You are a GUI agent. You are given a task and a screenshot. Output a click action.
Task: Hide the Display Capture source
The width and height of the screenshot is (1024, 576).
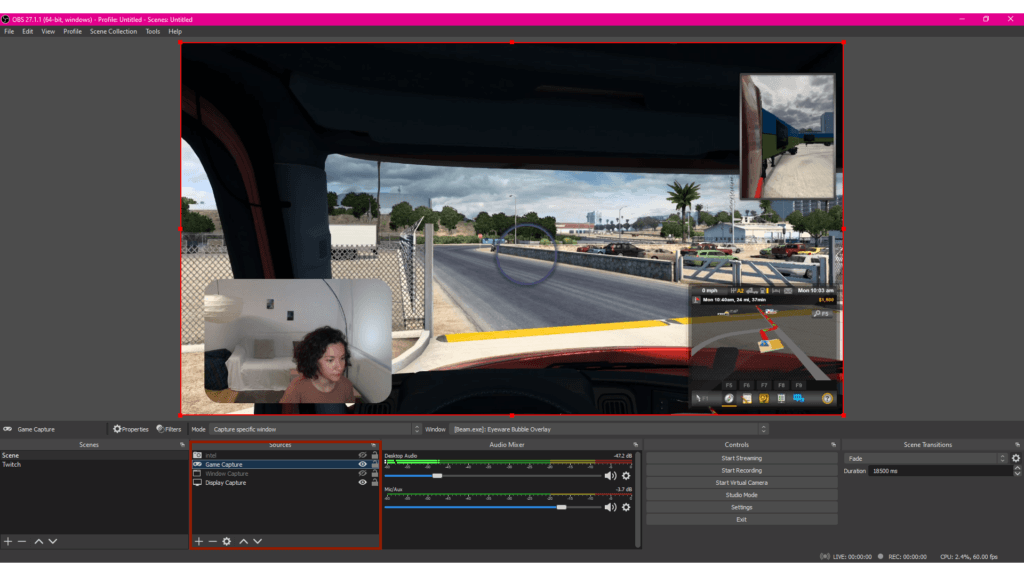click(362, 483)
